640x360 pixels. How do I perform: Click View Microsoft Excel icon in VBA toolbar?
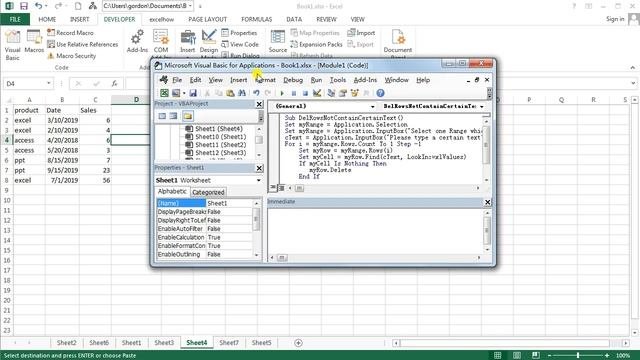point(164,93)
